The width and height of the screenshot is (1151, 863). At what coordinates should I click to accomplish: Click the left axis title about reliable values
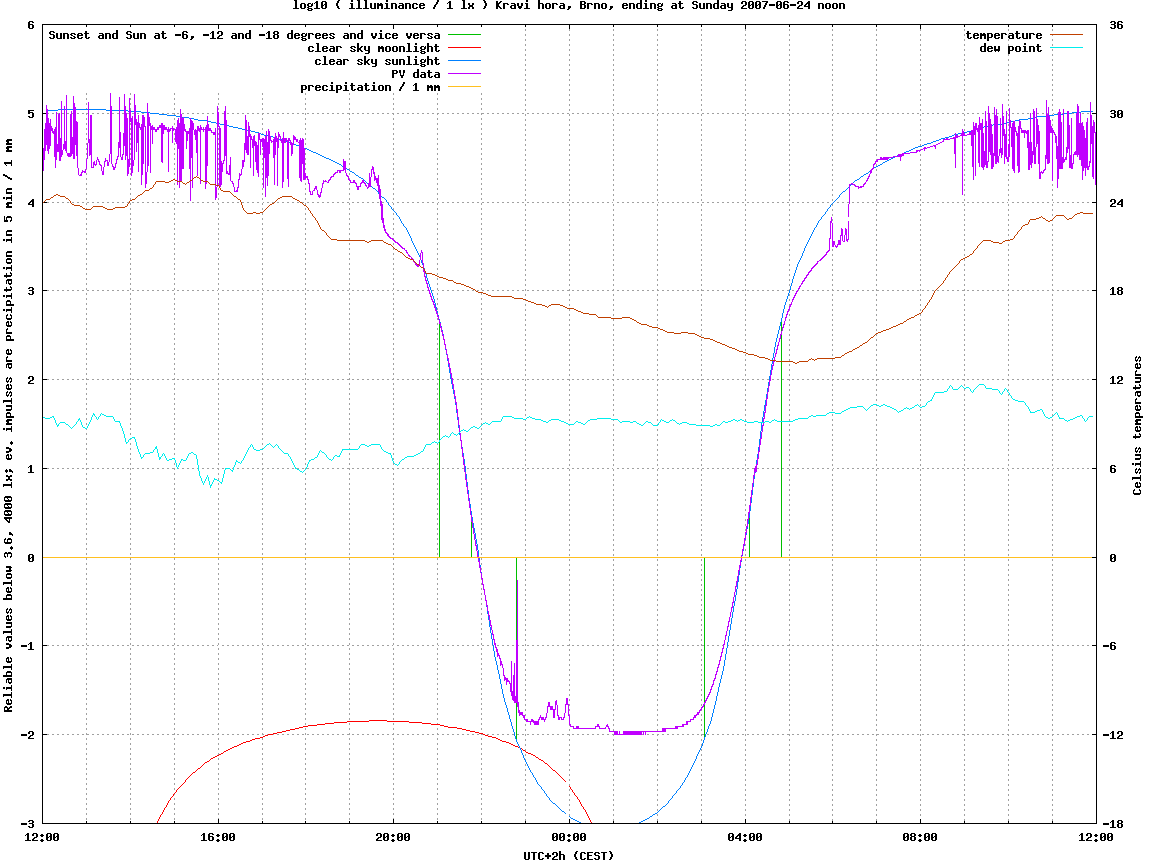point(9,426)
